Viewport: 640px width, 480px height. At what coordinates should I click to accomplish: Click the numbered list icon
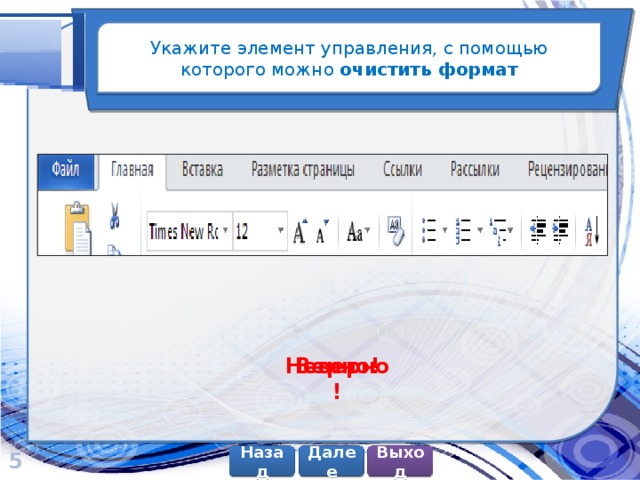(464, 231)
